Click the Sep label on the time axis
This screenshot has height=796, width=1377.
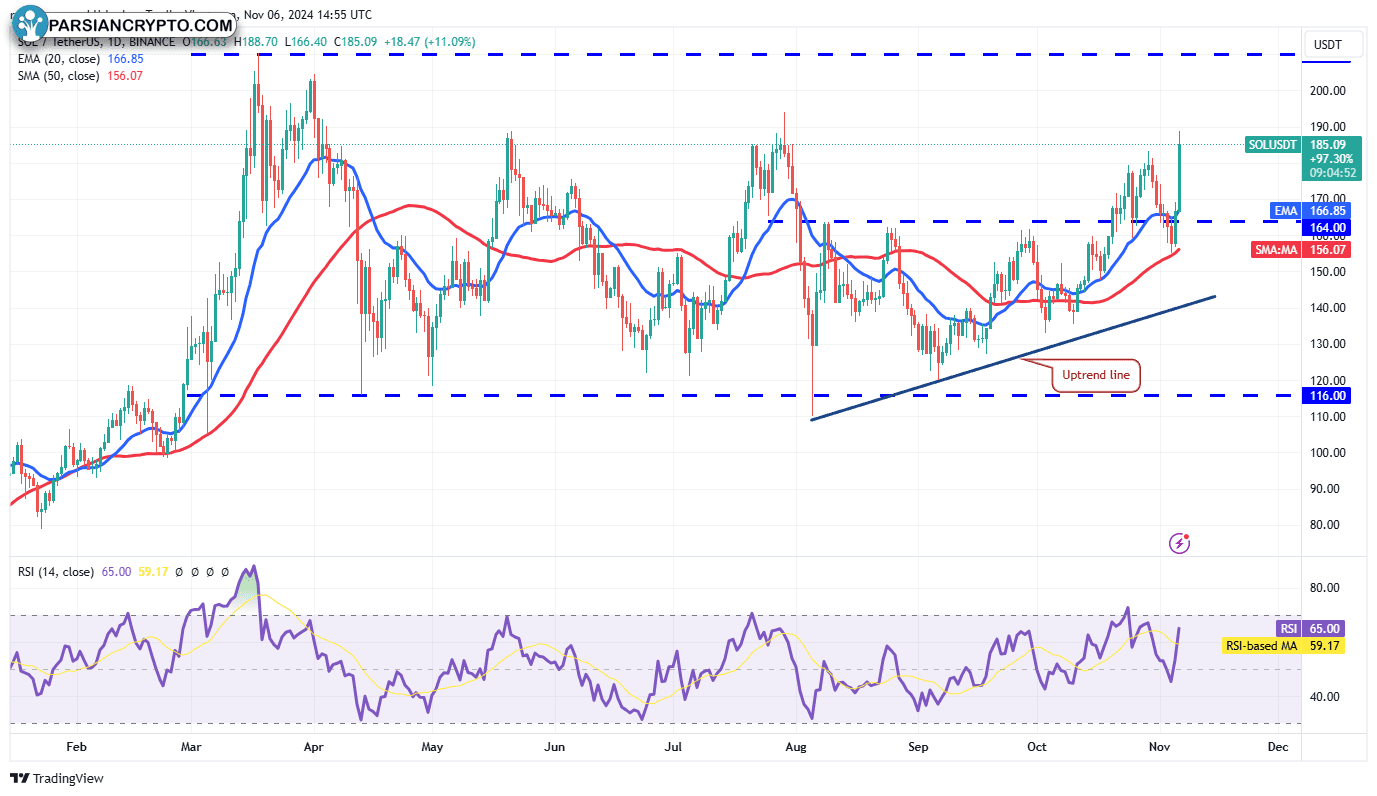tap(919, 747)
